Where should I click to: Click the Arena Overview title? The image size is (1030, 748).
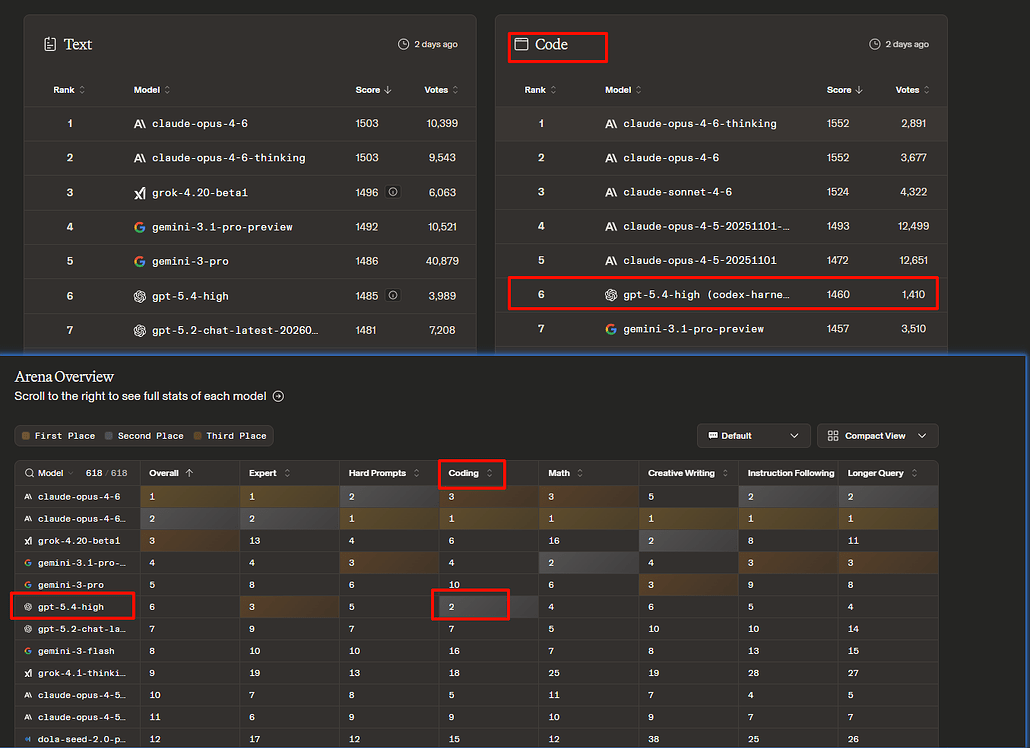[64, 377]
